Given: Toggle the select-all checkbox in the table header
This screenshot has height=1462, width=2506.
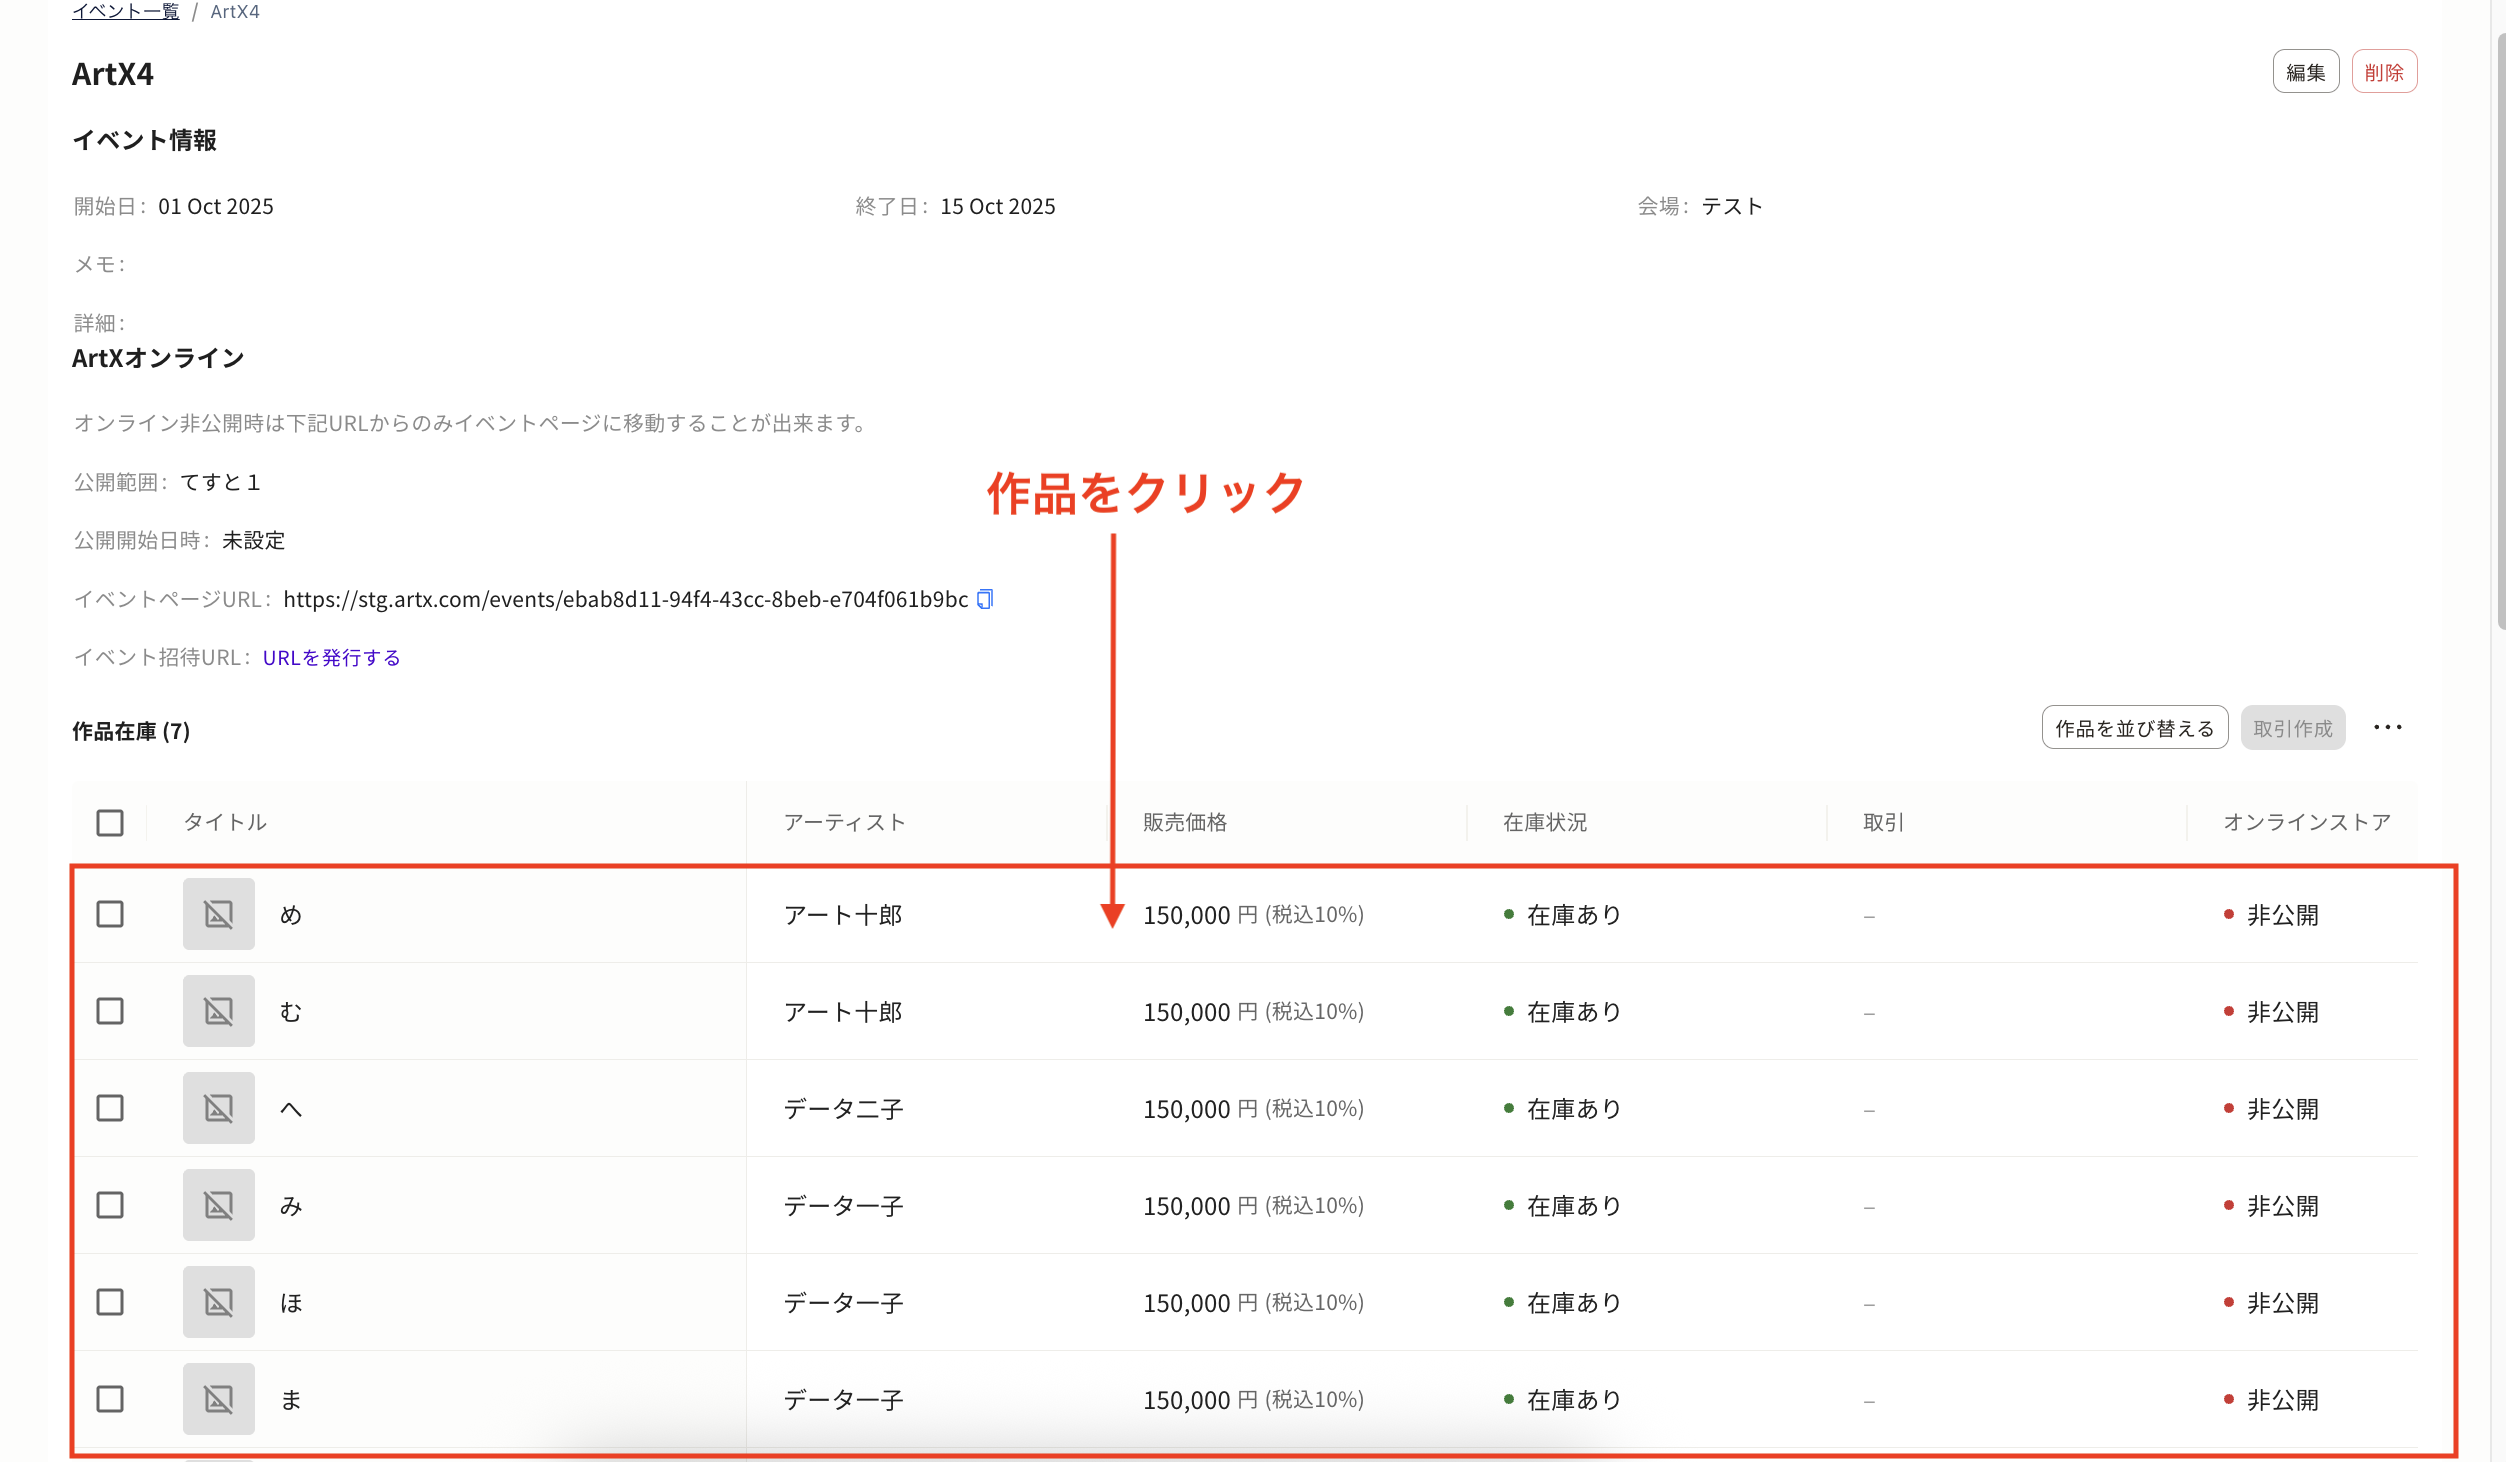Looking at the screenshot, I should [x=109, y=821].
